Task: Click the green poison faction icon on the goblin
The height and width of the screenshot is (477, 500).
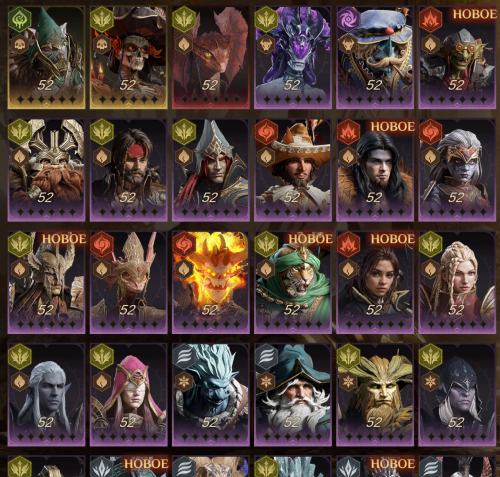Action: (x=20, y=19)
